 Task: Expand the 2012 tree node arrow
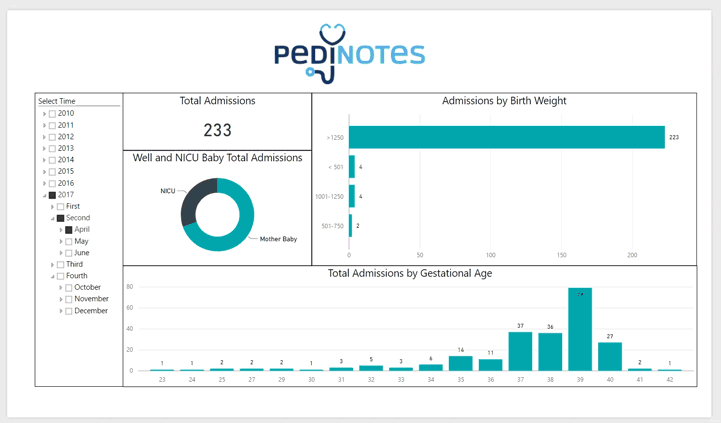coord(44,137)
